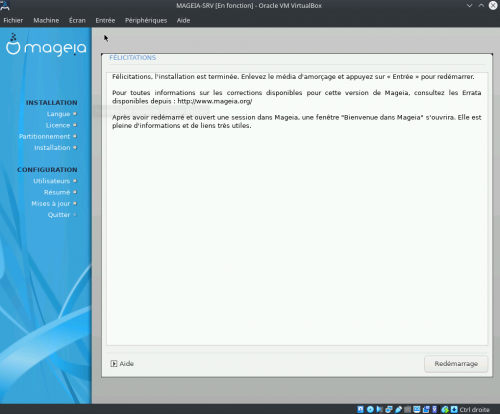The height and width of the screenshot is (414, 500).
Task: Click the Ctrl droite host key label
Action: tap(474, 410)
